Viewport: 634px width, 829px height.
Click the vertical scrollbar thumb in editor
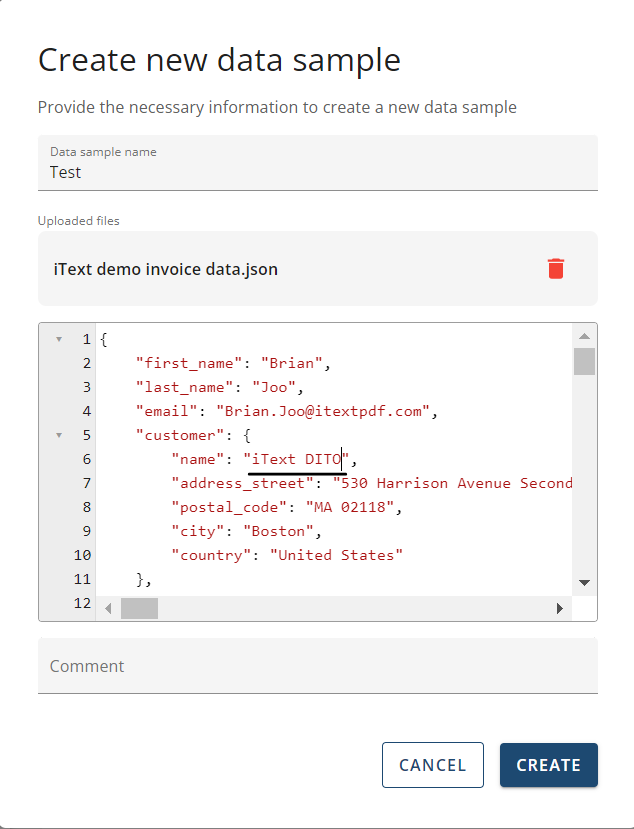584,361
